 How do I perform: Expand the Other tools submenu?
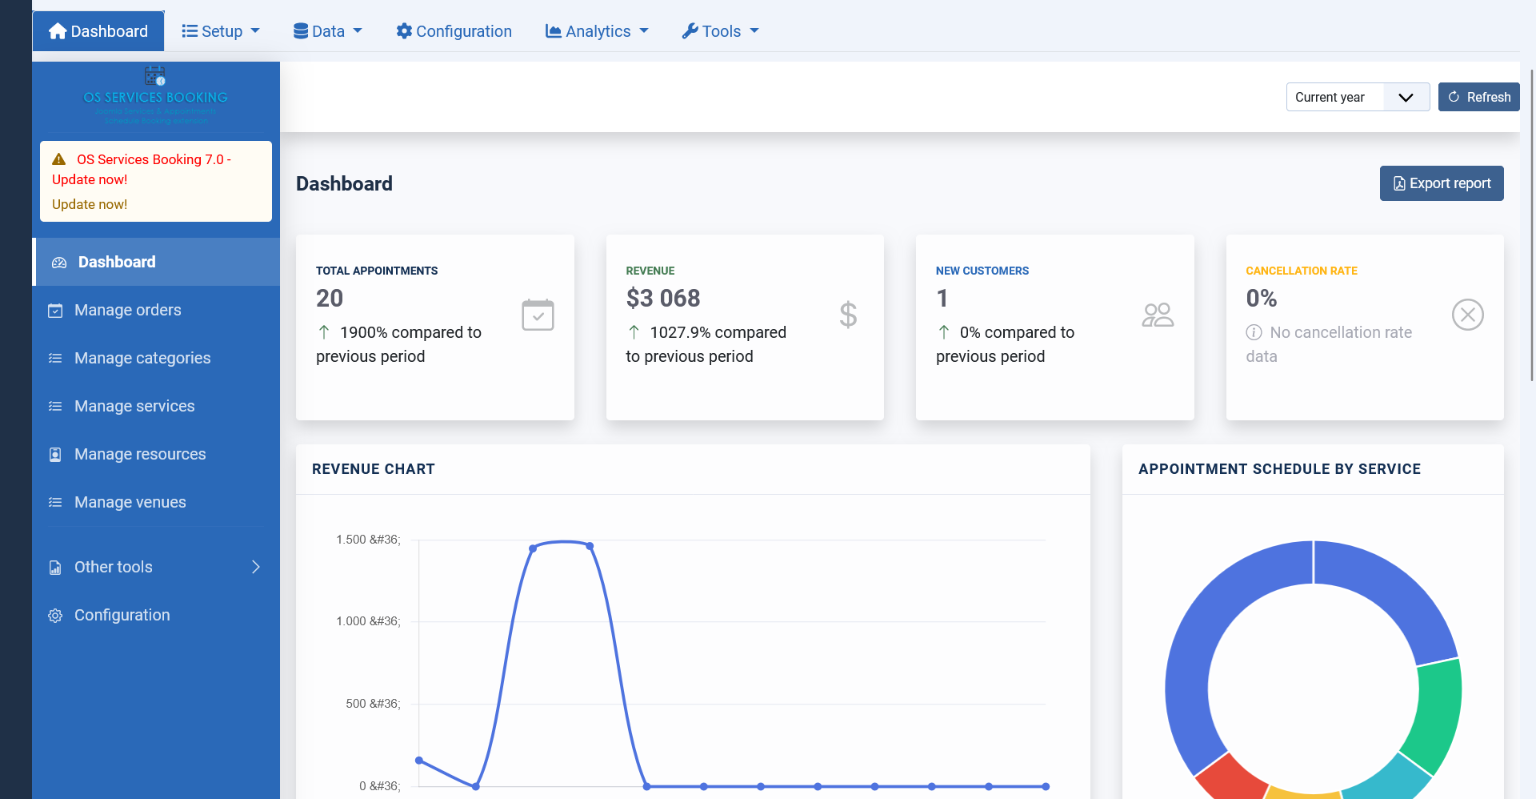click(156, 567)
